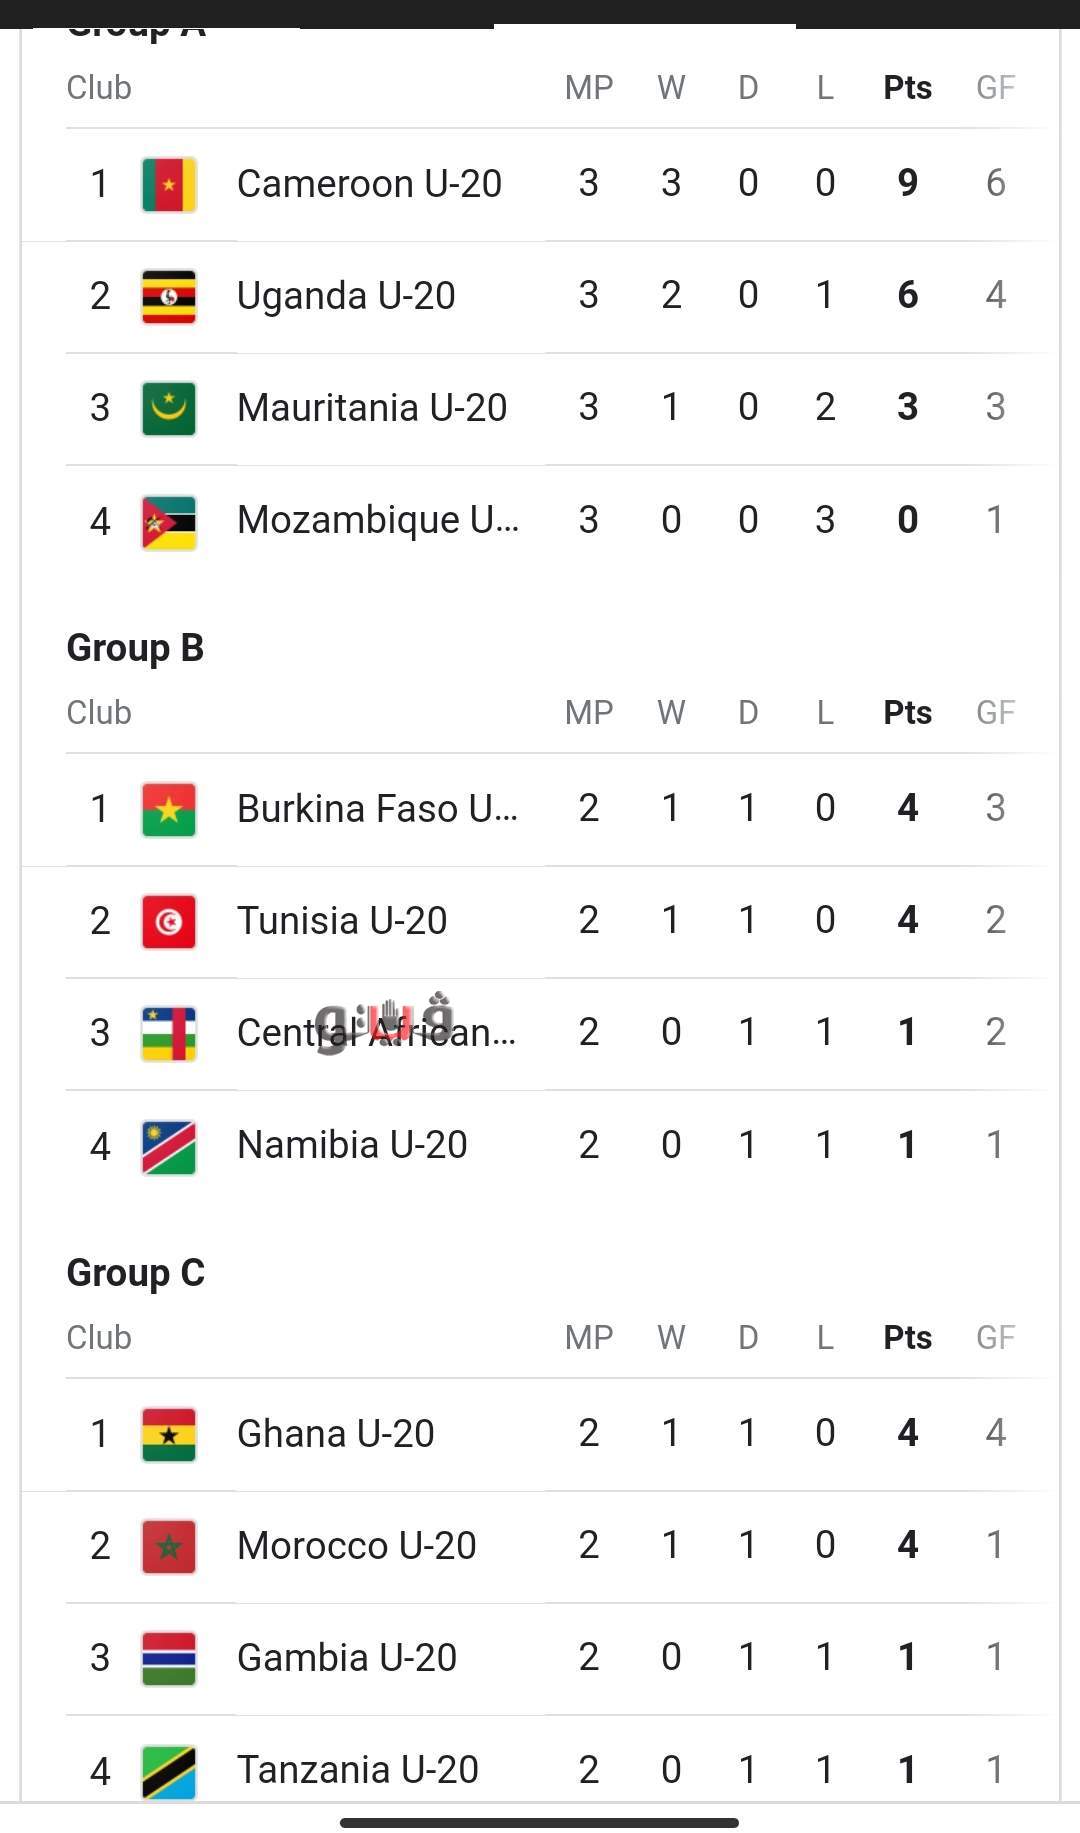This screenshot has height=1833, width=1080.
Task: Select the Ghana U-20 team name
Action: pos(336,1434)
